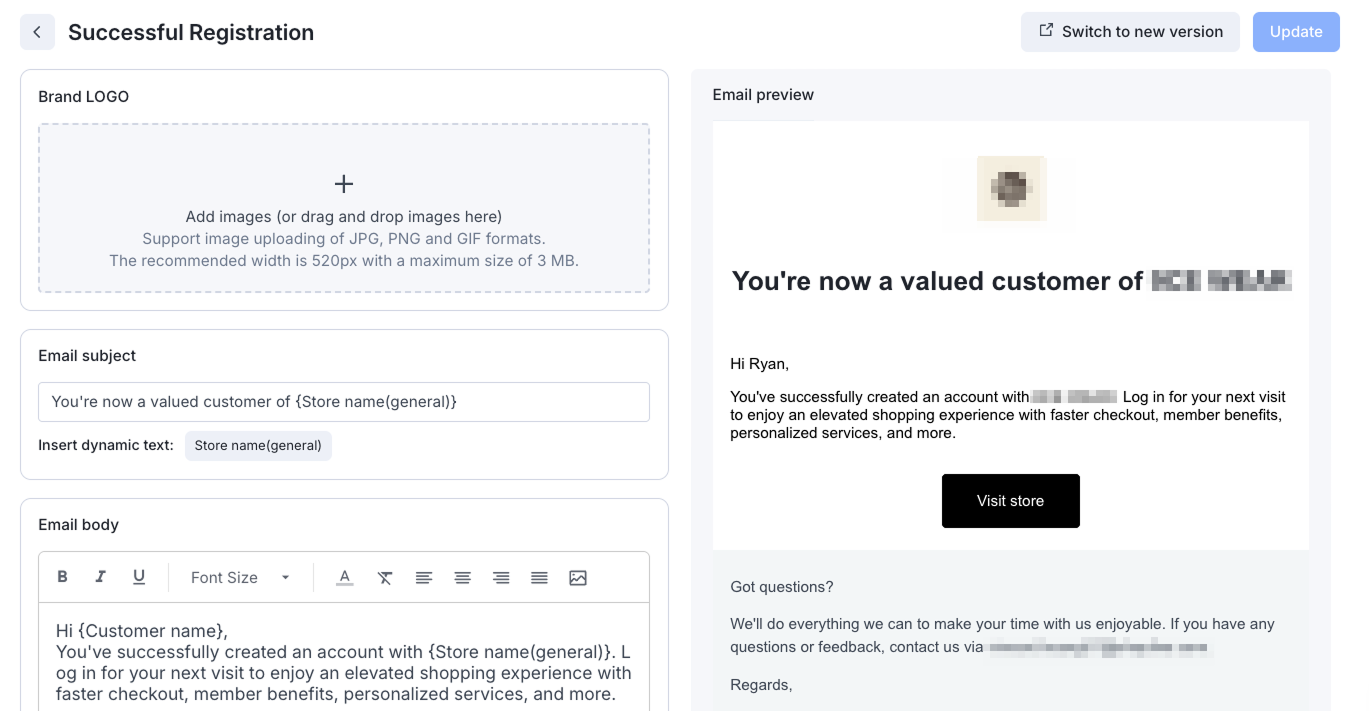Click Switch to new version button
Viewport: 1369px width, 711px height.
tap(1130, 32)
